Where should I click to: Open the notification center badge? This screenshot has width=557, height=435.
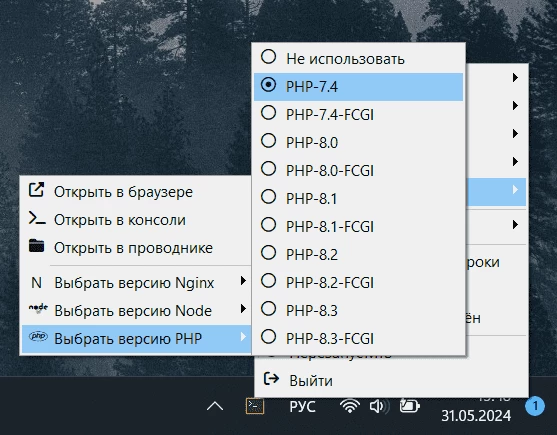535,406
